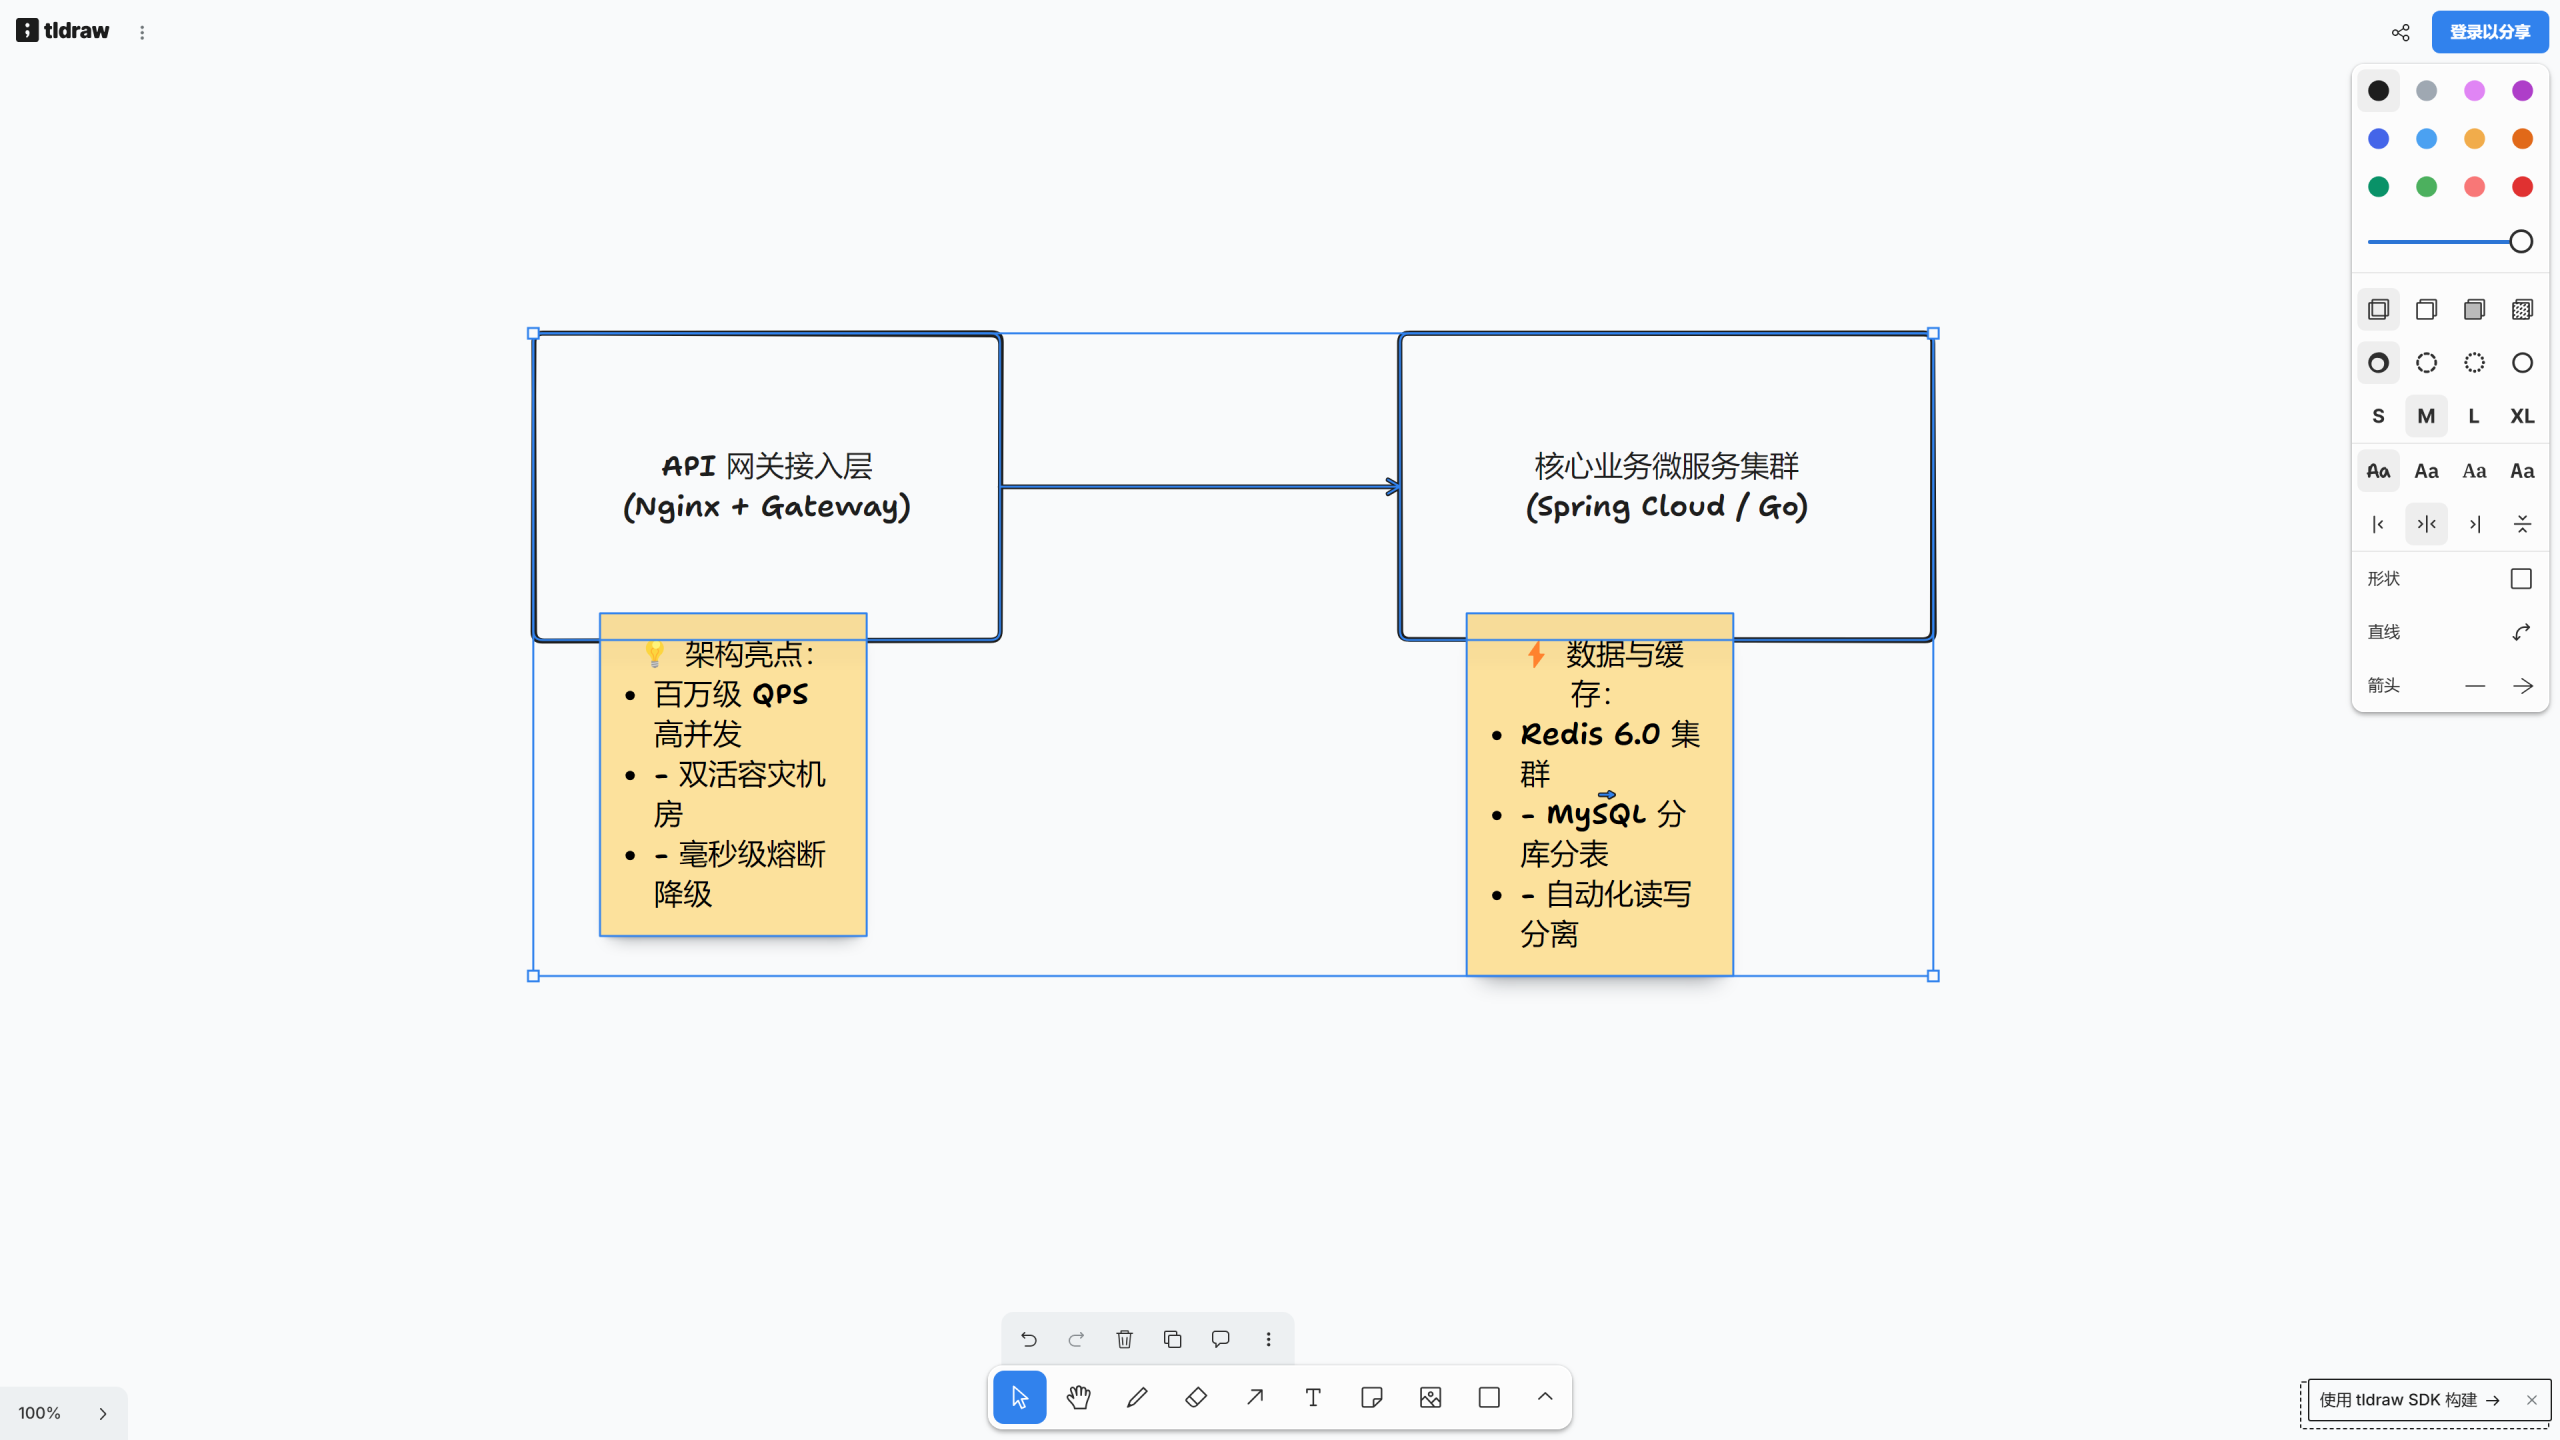Open the 直线 line type dropdown
Image resolution: width=2560 pixels, height=1440 pixels.
[2521, 632]
